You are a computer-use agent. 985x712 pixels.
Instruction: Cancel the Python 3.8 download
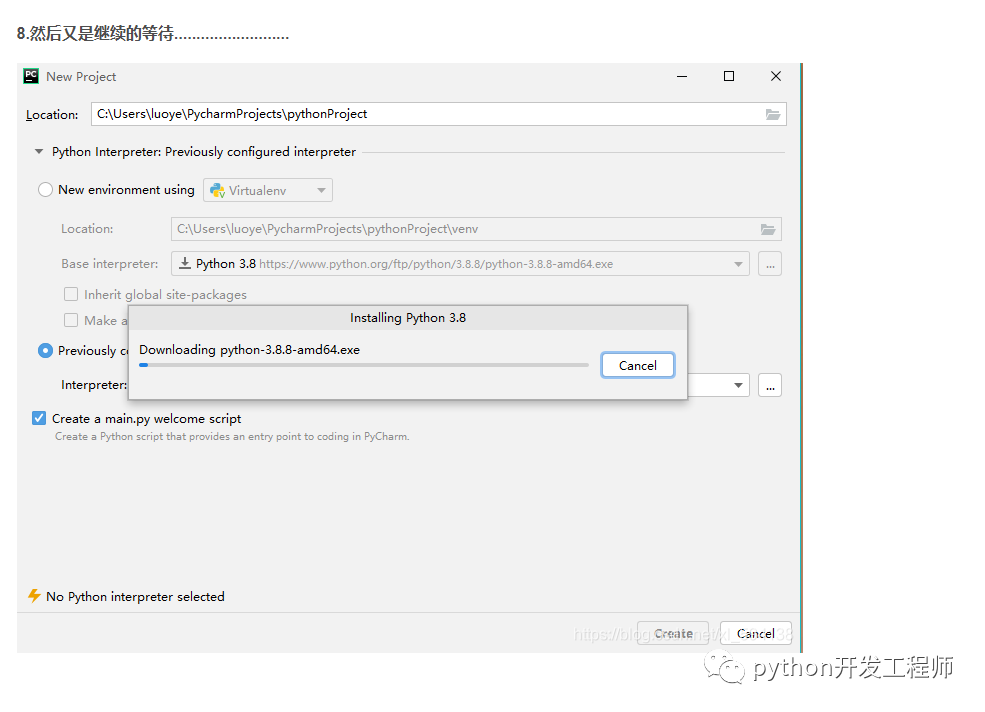point(638,365)
